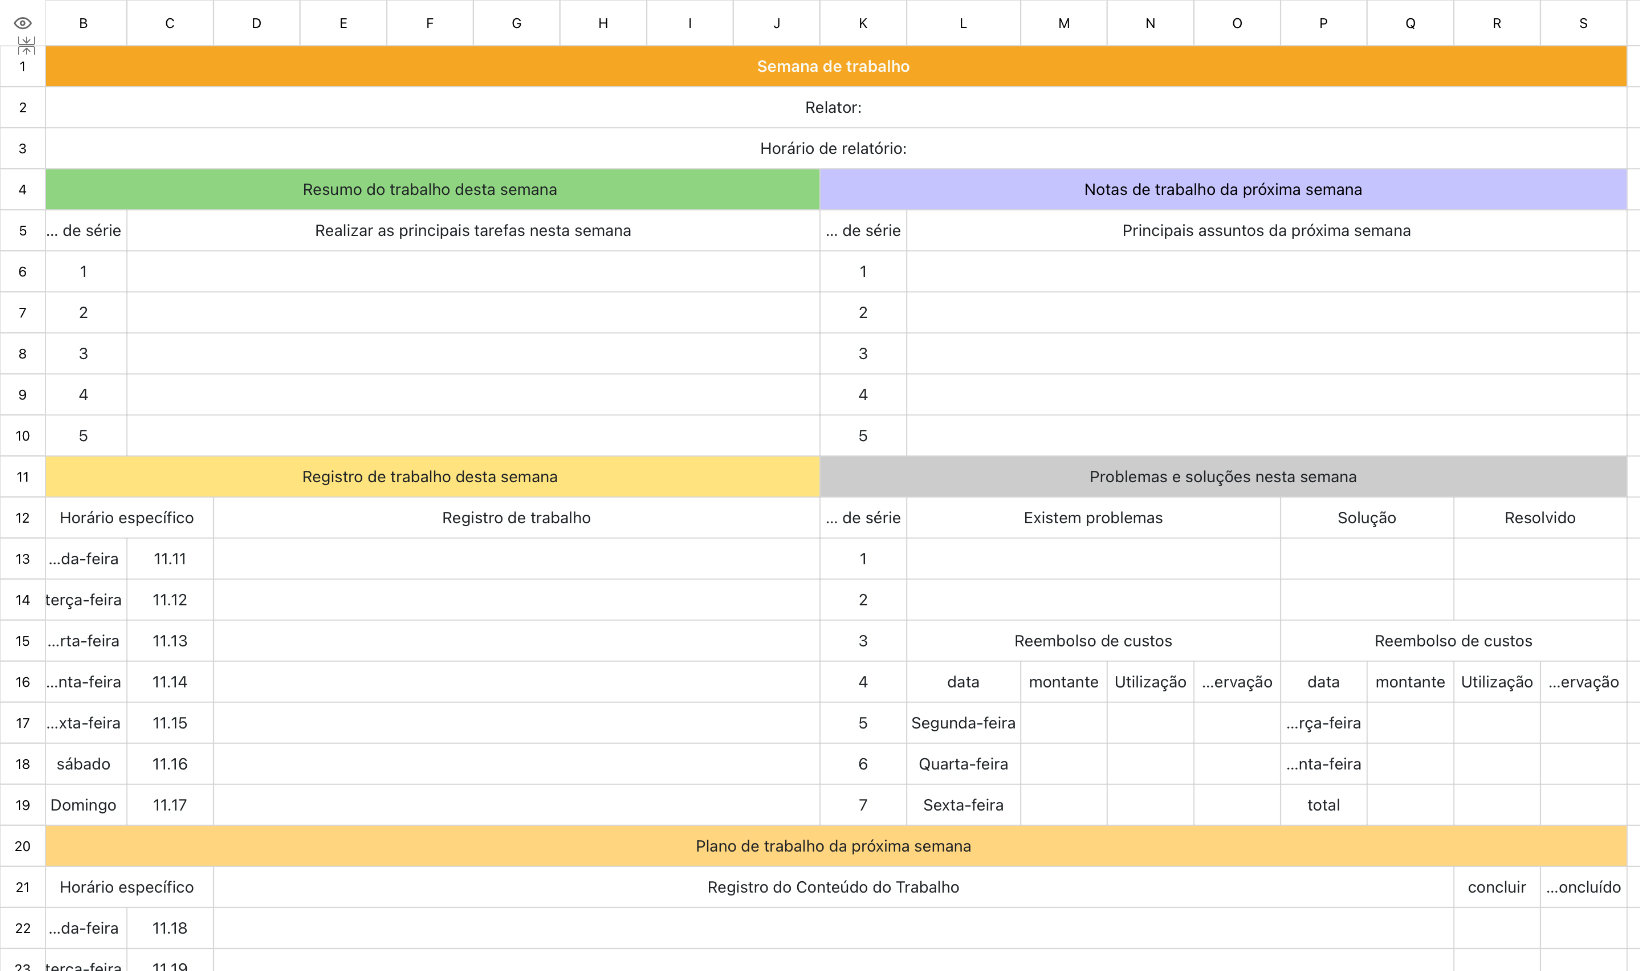Select the 'total' cell
Screen dimensions: 1640x971
(1323, 805)
